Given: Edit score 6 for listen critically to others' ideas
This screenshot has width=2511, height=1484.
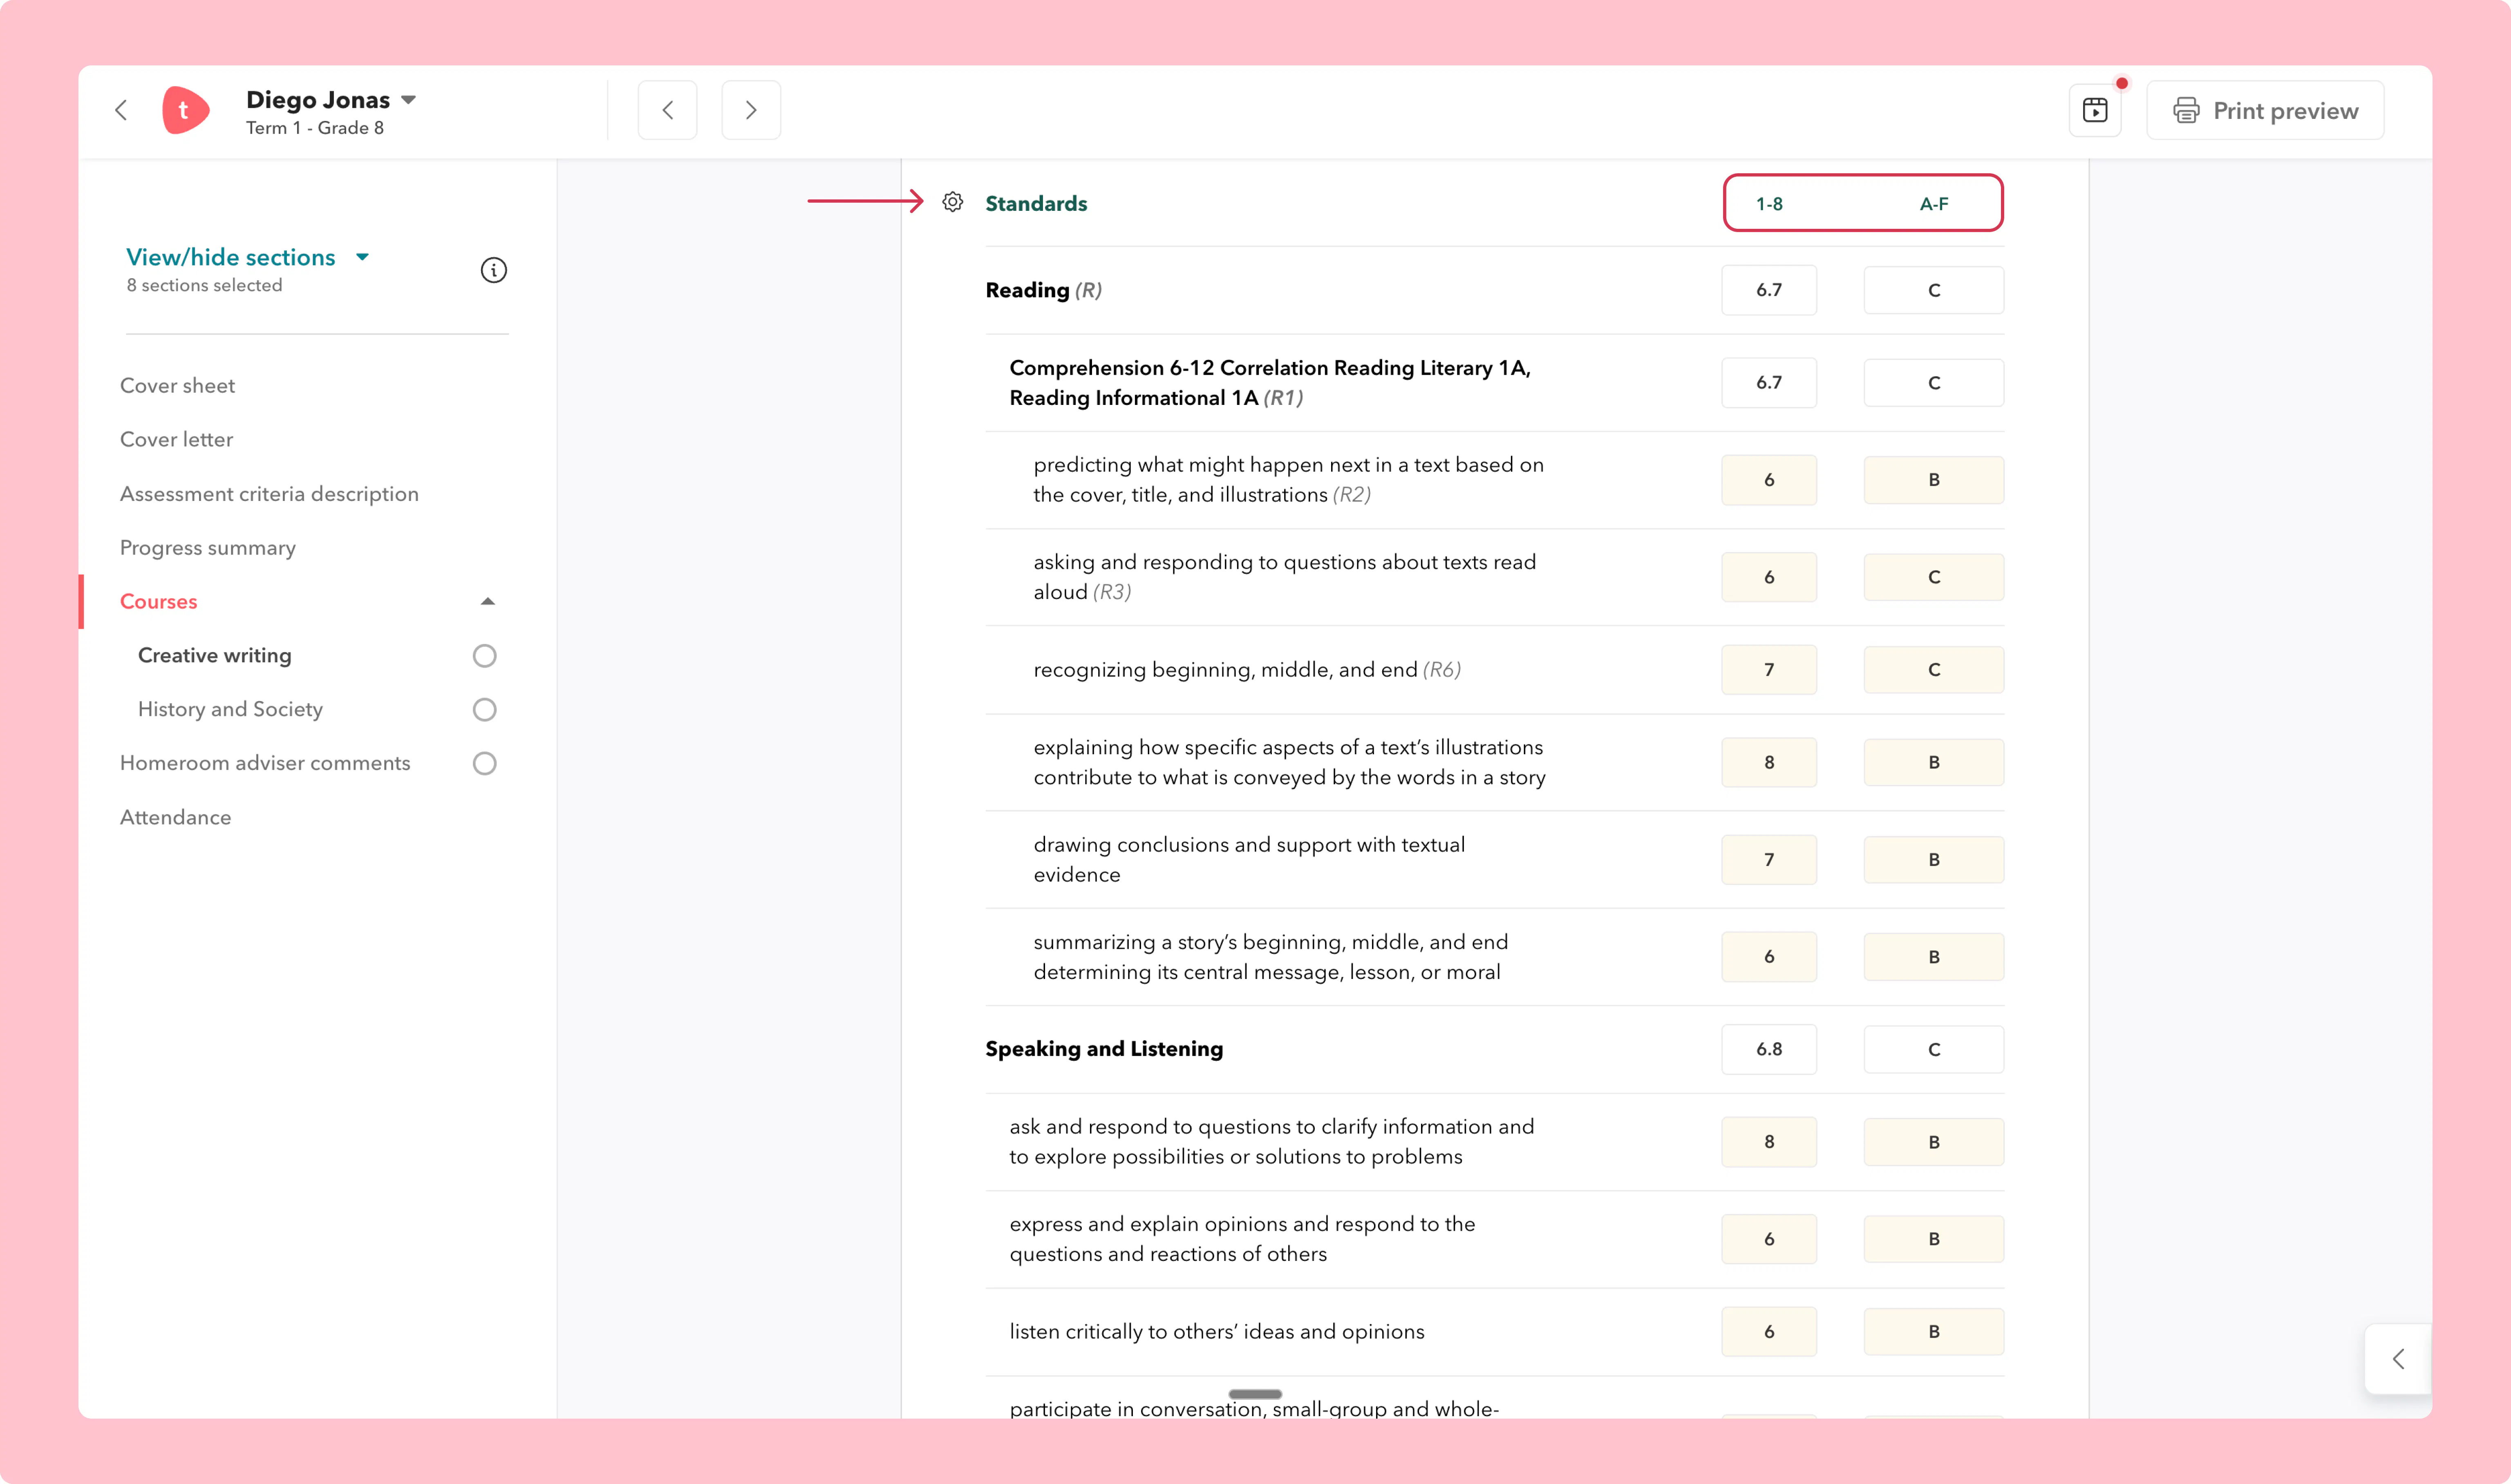Looking at the screenshot, I should (x=1768, y=1332).
